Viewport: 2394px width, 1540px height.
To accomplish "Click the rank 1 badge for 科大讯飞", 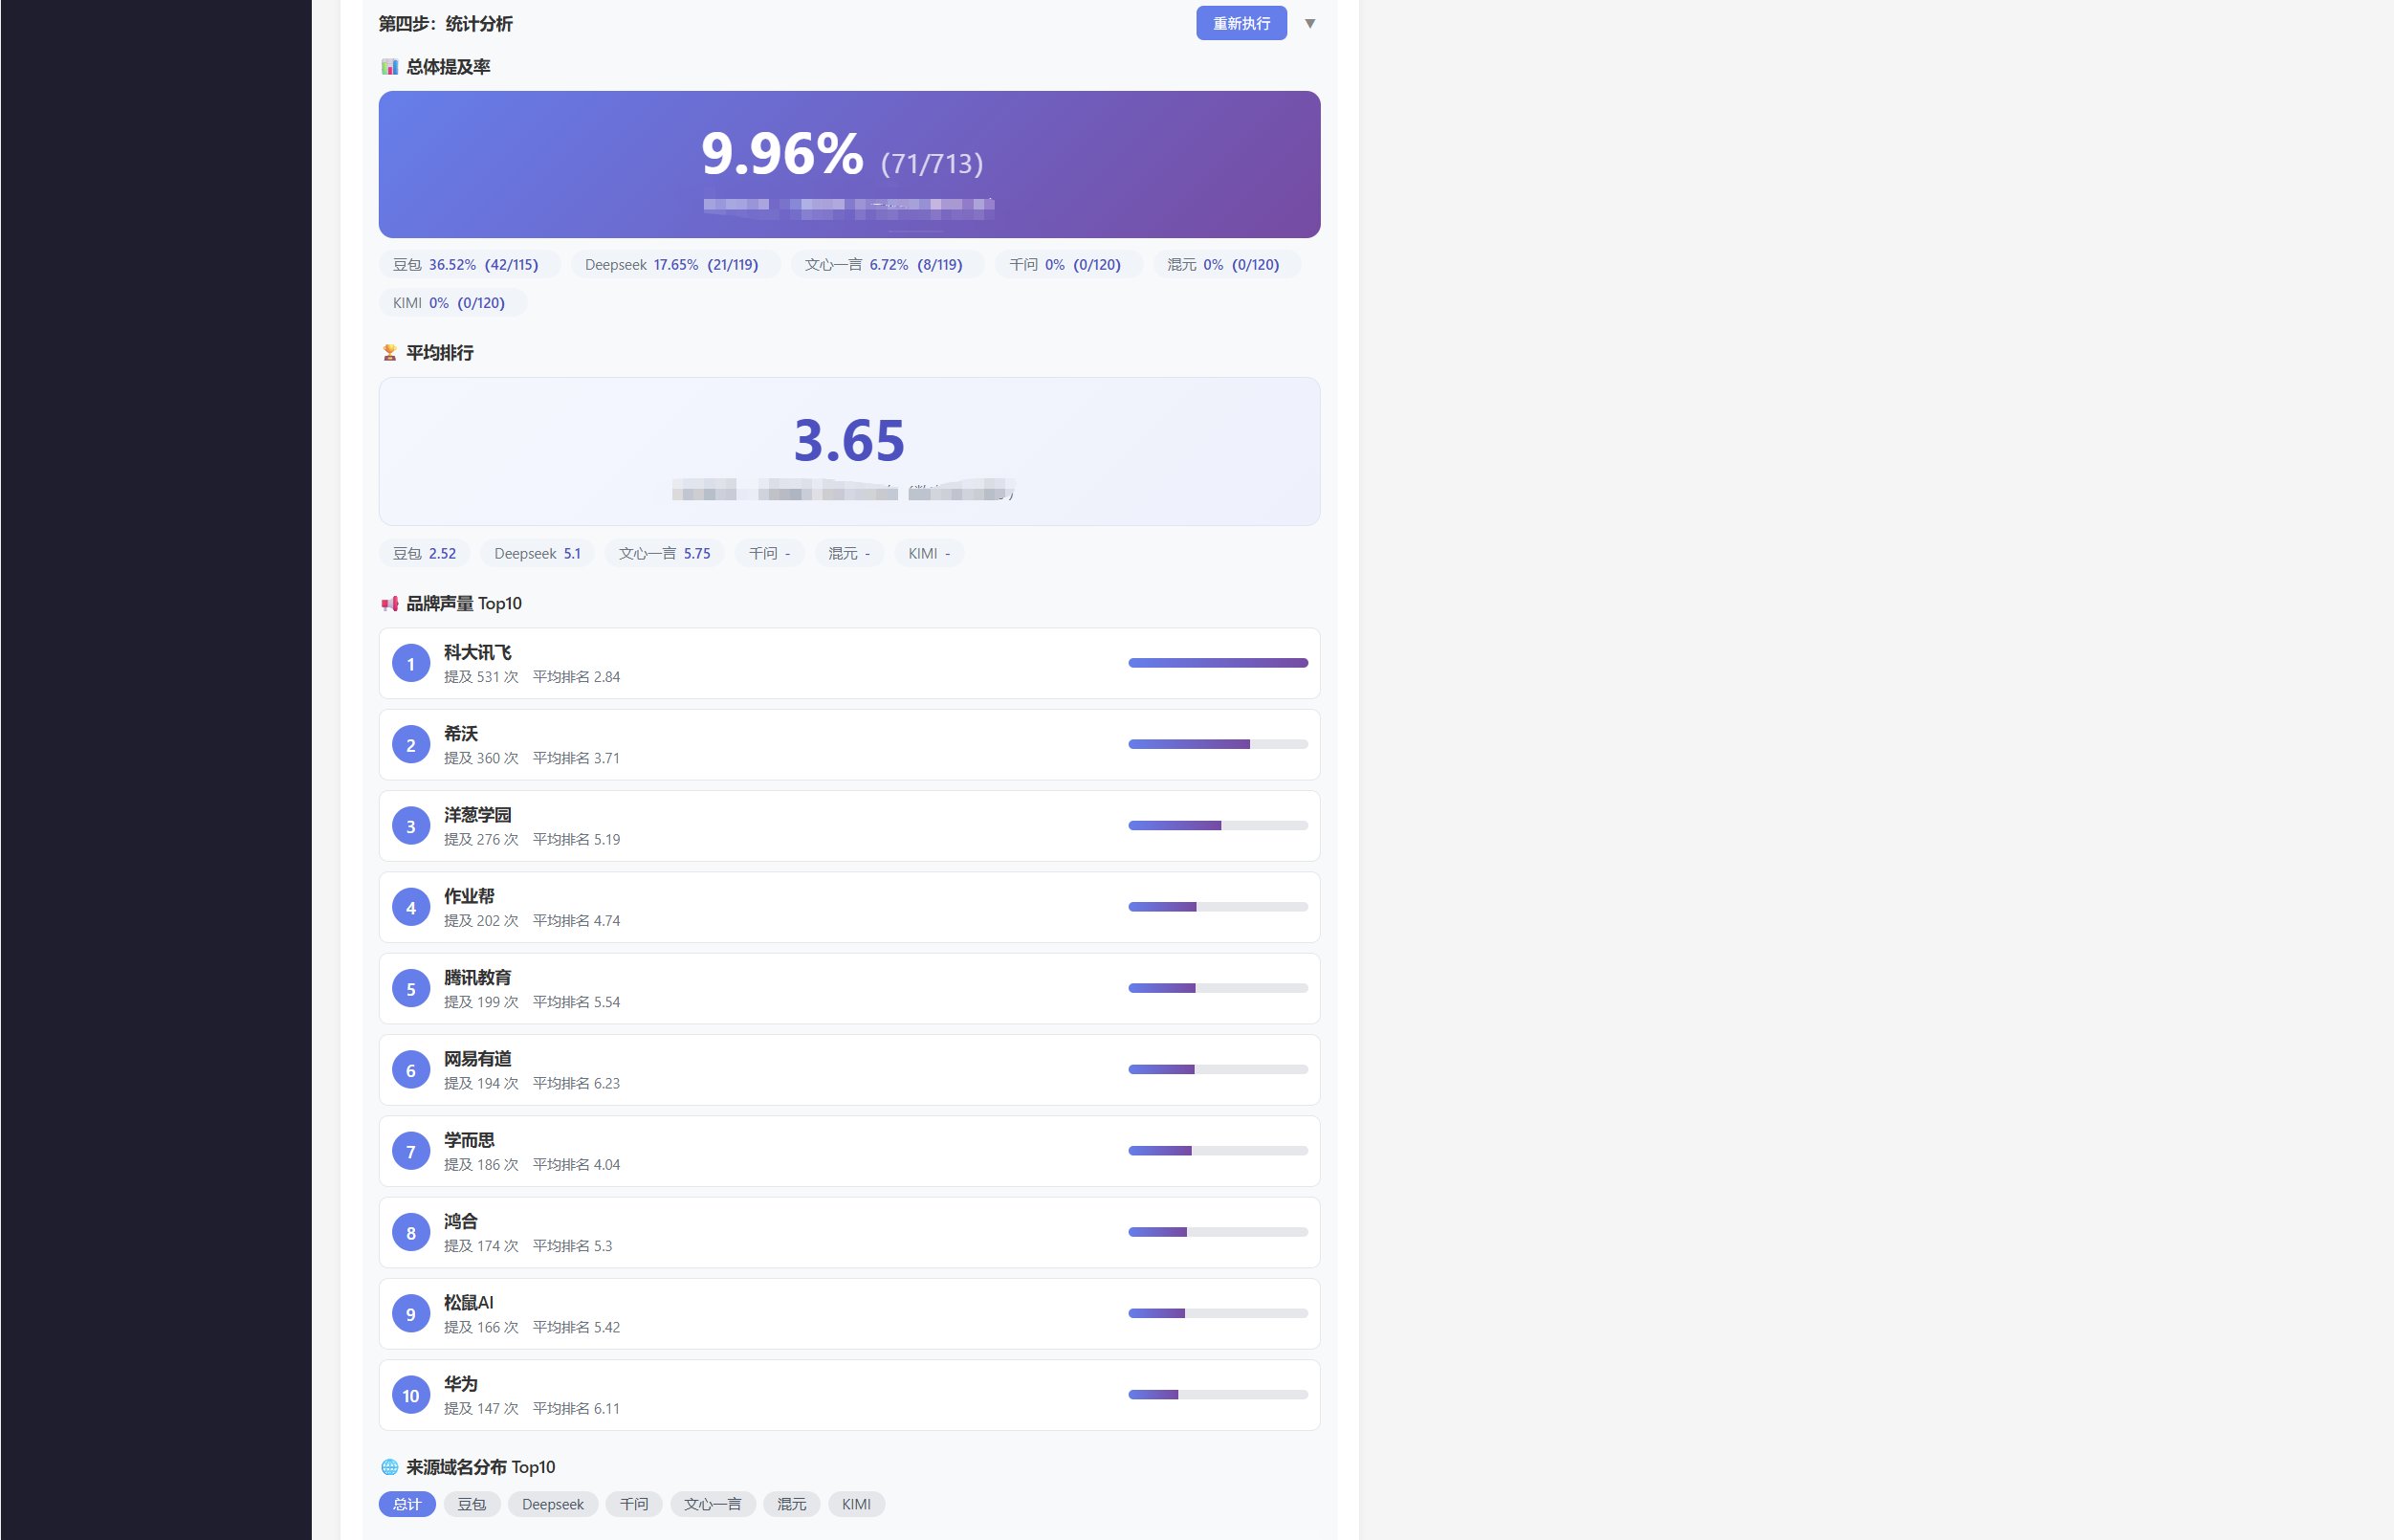I will tap(411, 664).
